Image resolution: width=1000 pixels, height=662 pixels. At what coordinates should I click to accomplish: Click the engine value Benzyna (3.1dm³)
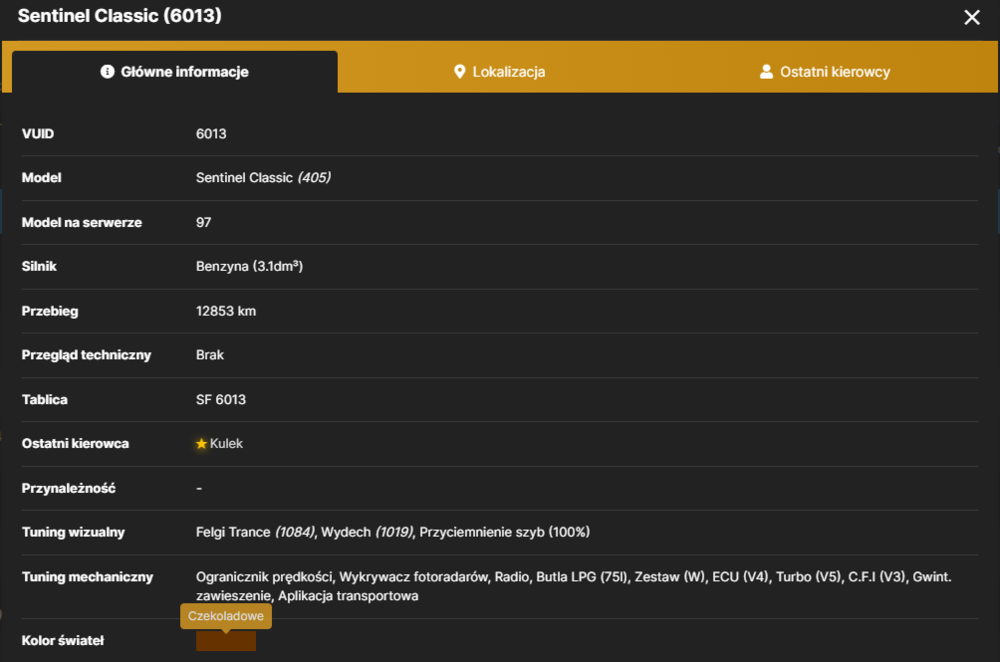coord(249,267)
